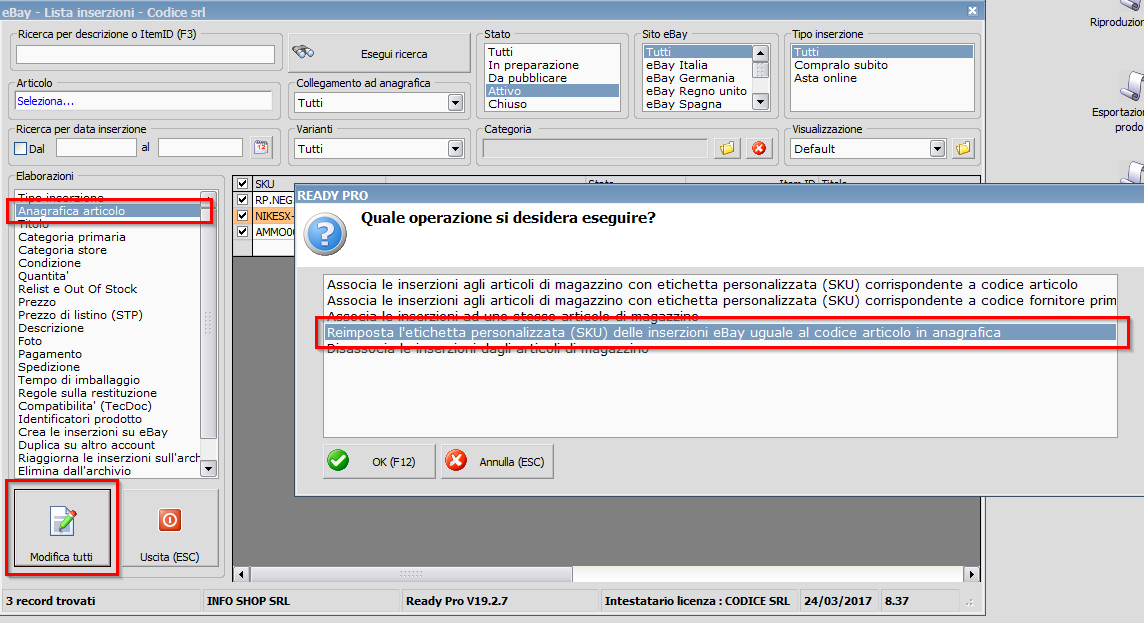Uncheck the RP.NEG row checkbox
Image resolution: width=1144 pixels, height=623 pixels.
pyautogui.click(x=243, y=199)
